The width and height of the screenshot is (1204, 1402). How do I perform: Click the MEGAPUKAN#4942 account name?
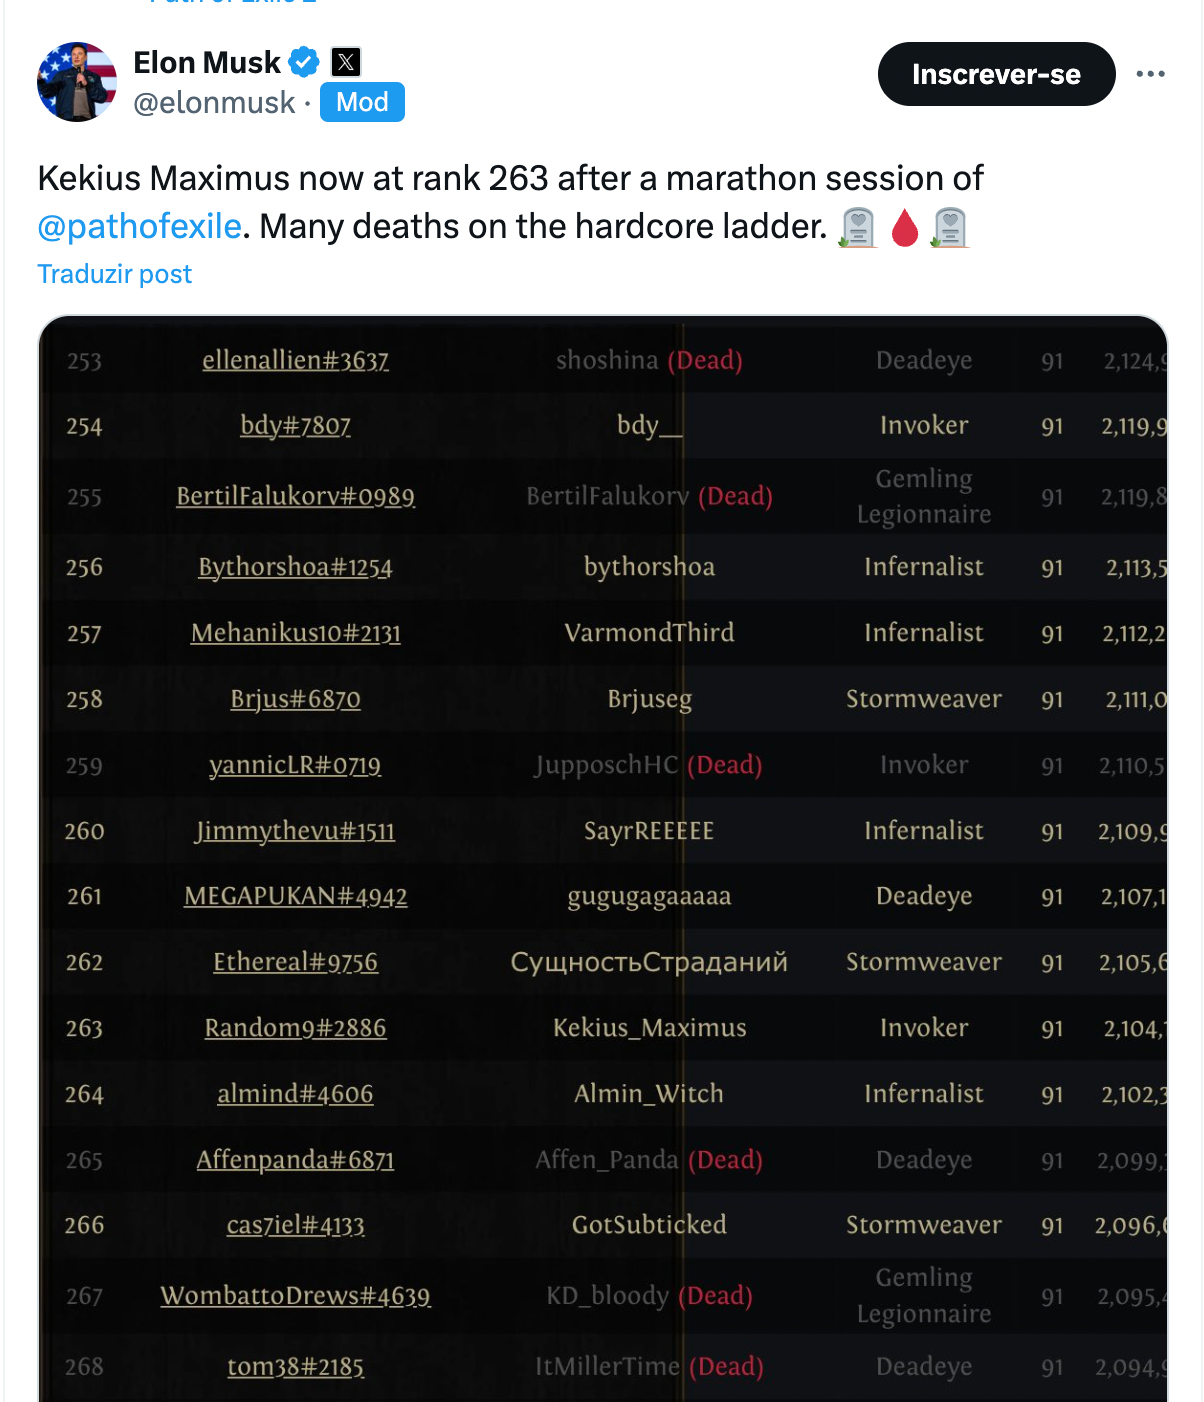295,896
